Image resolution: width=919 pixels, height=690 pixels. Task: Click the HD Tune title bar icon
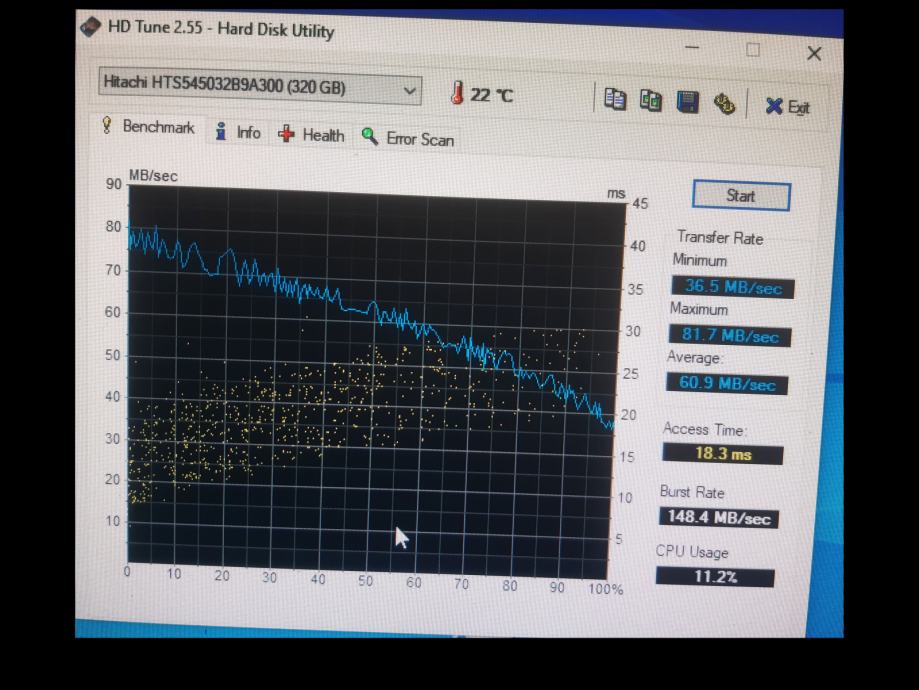pyautogui.click(x=90, y=27)
